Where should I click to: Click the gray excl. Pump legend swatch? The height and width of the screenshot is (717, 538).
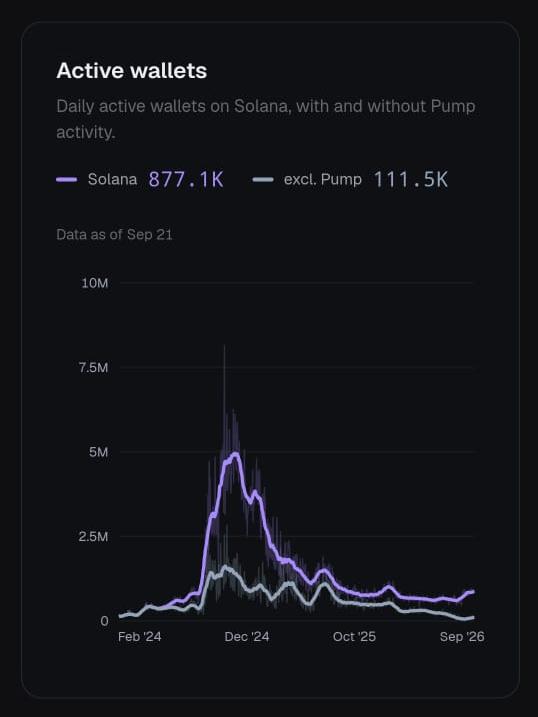click(263, 180)
